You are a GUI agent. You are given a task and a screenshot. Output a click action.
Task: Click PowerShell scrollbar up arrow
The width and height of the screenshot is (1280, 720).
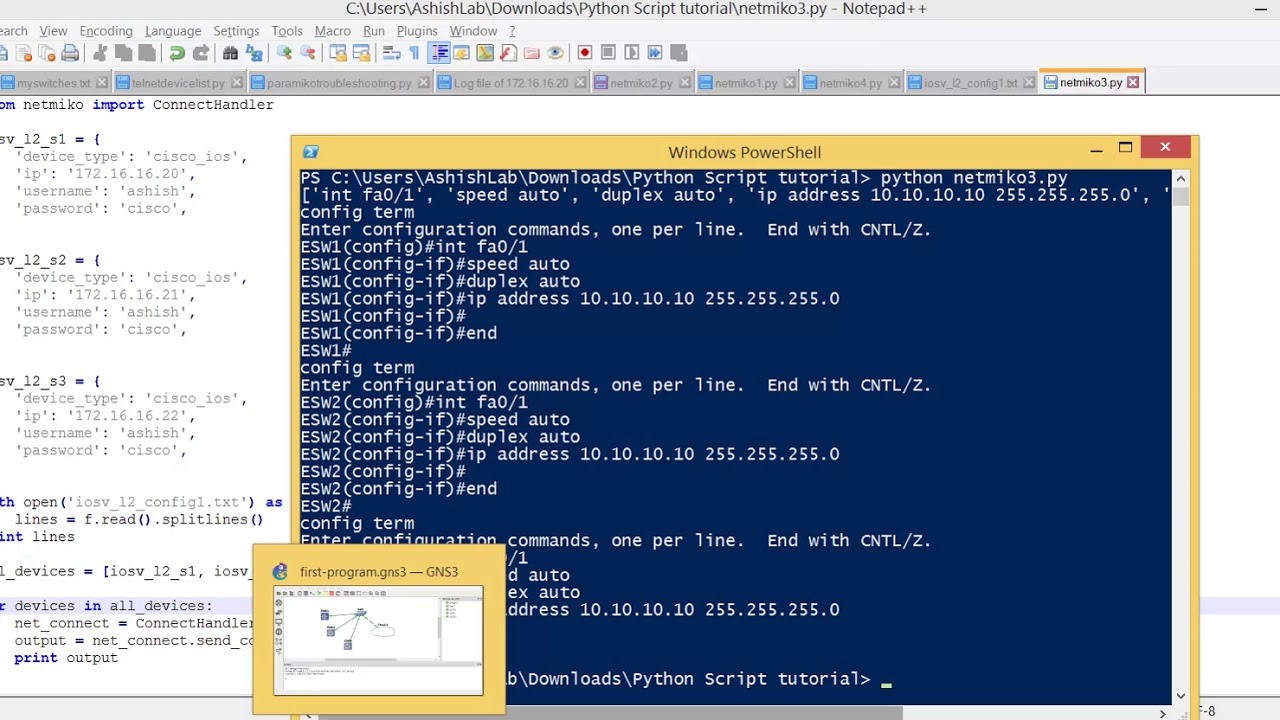(x=1181, y=179)
